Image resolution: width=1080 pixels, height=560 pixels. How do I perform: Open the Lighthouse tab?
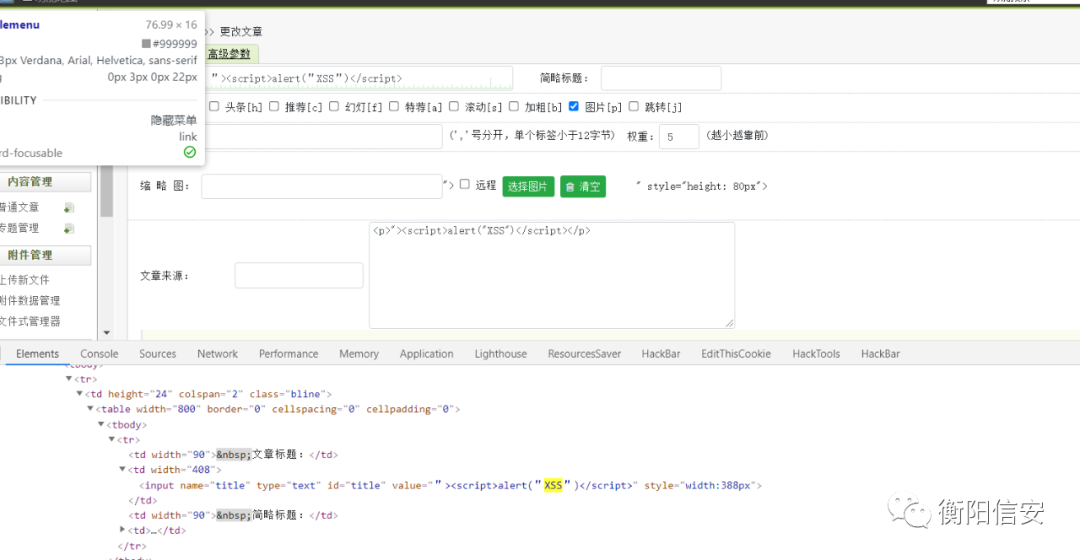point(501,353)
